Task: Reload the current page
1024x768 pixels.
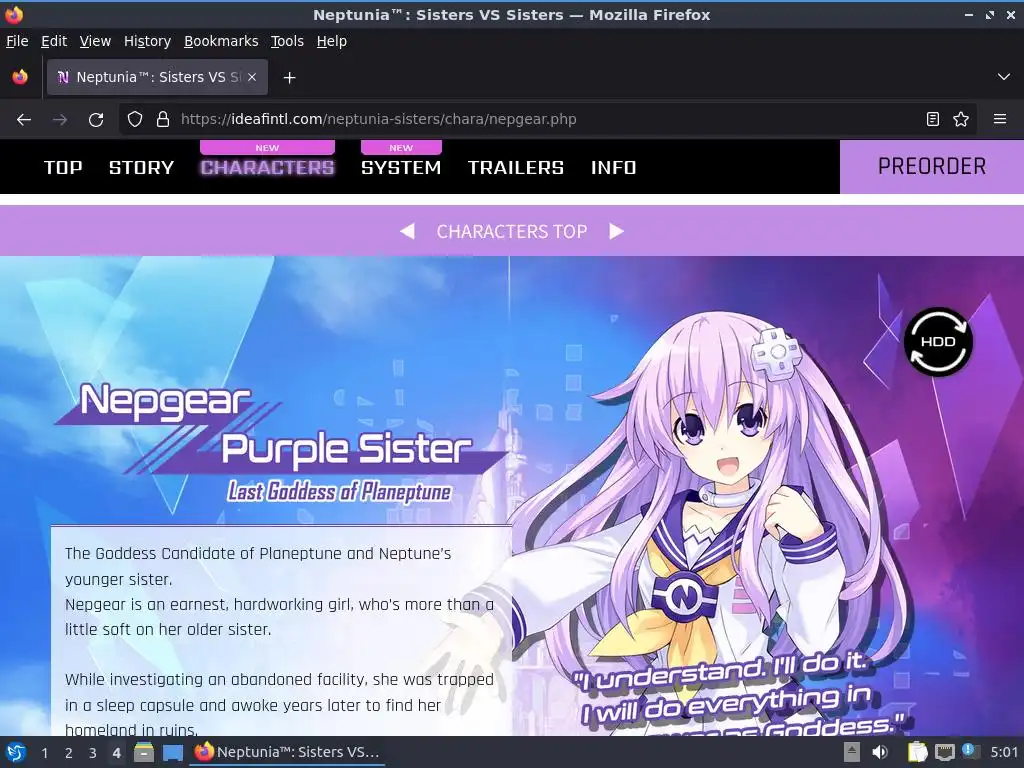Action: point(96,120)
